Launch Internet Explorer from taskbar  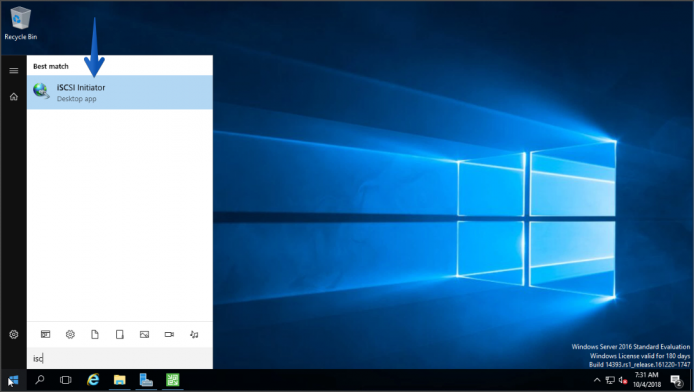click(x=93, y=380)
